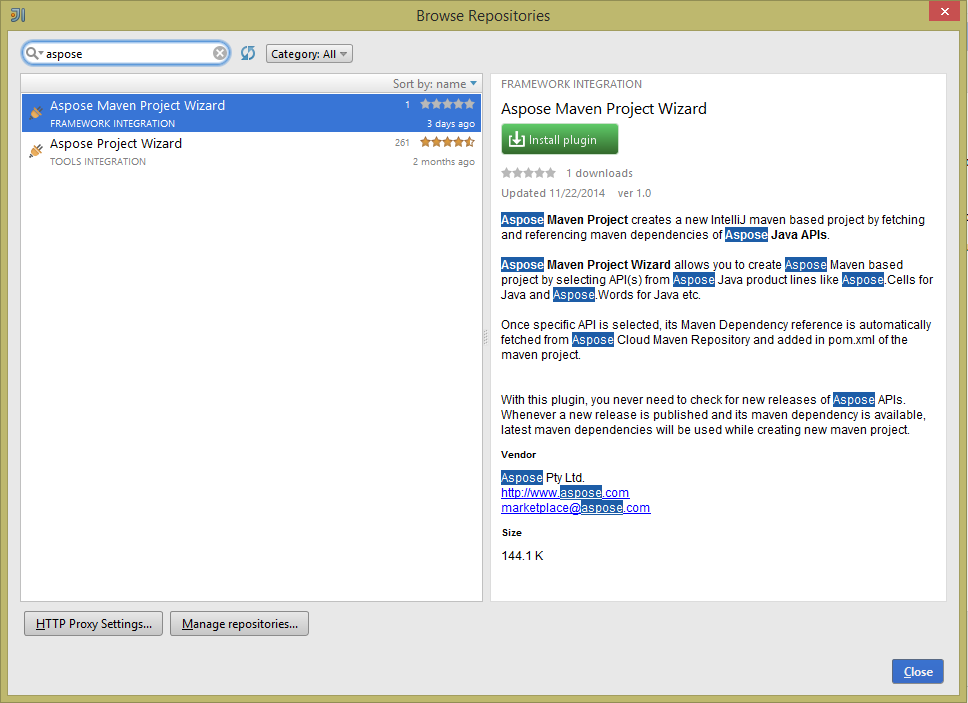Clear search text using the X icon
This screenshot has height=703, width=968.
point(219,52)
